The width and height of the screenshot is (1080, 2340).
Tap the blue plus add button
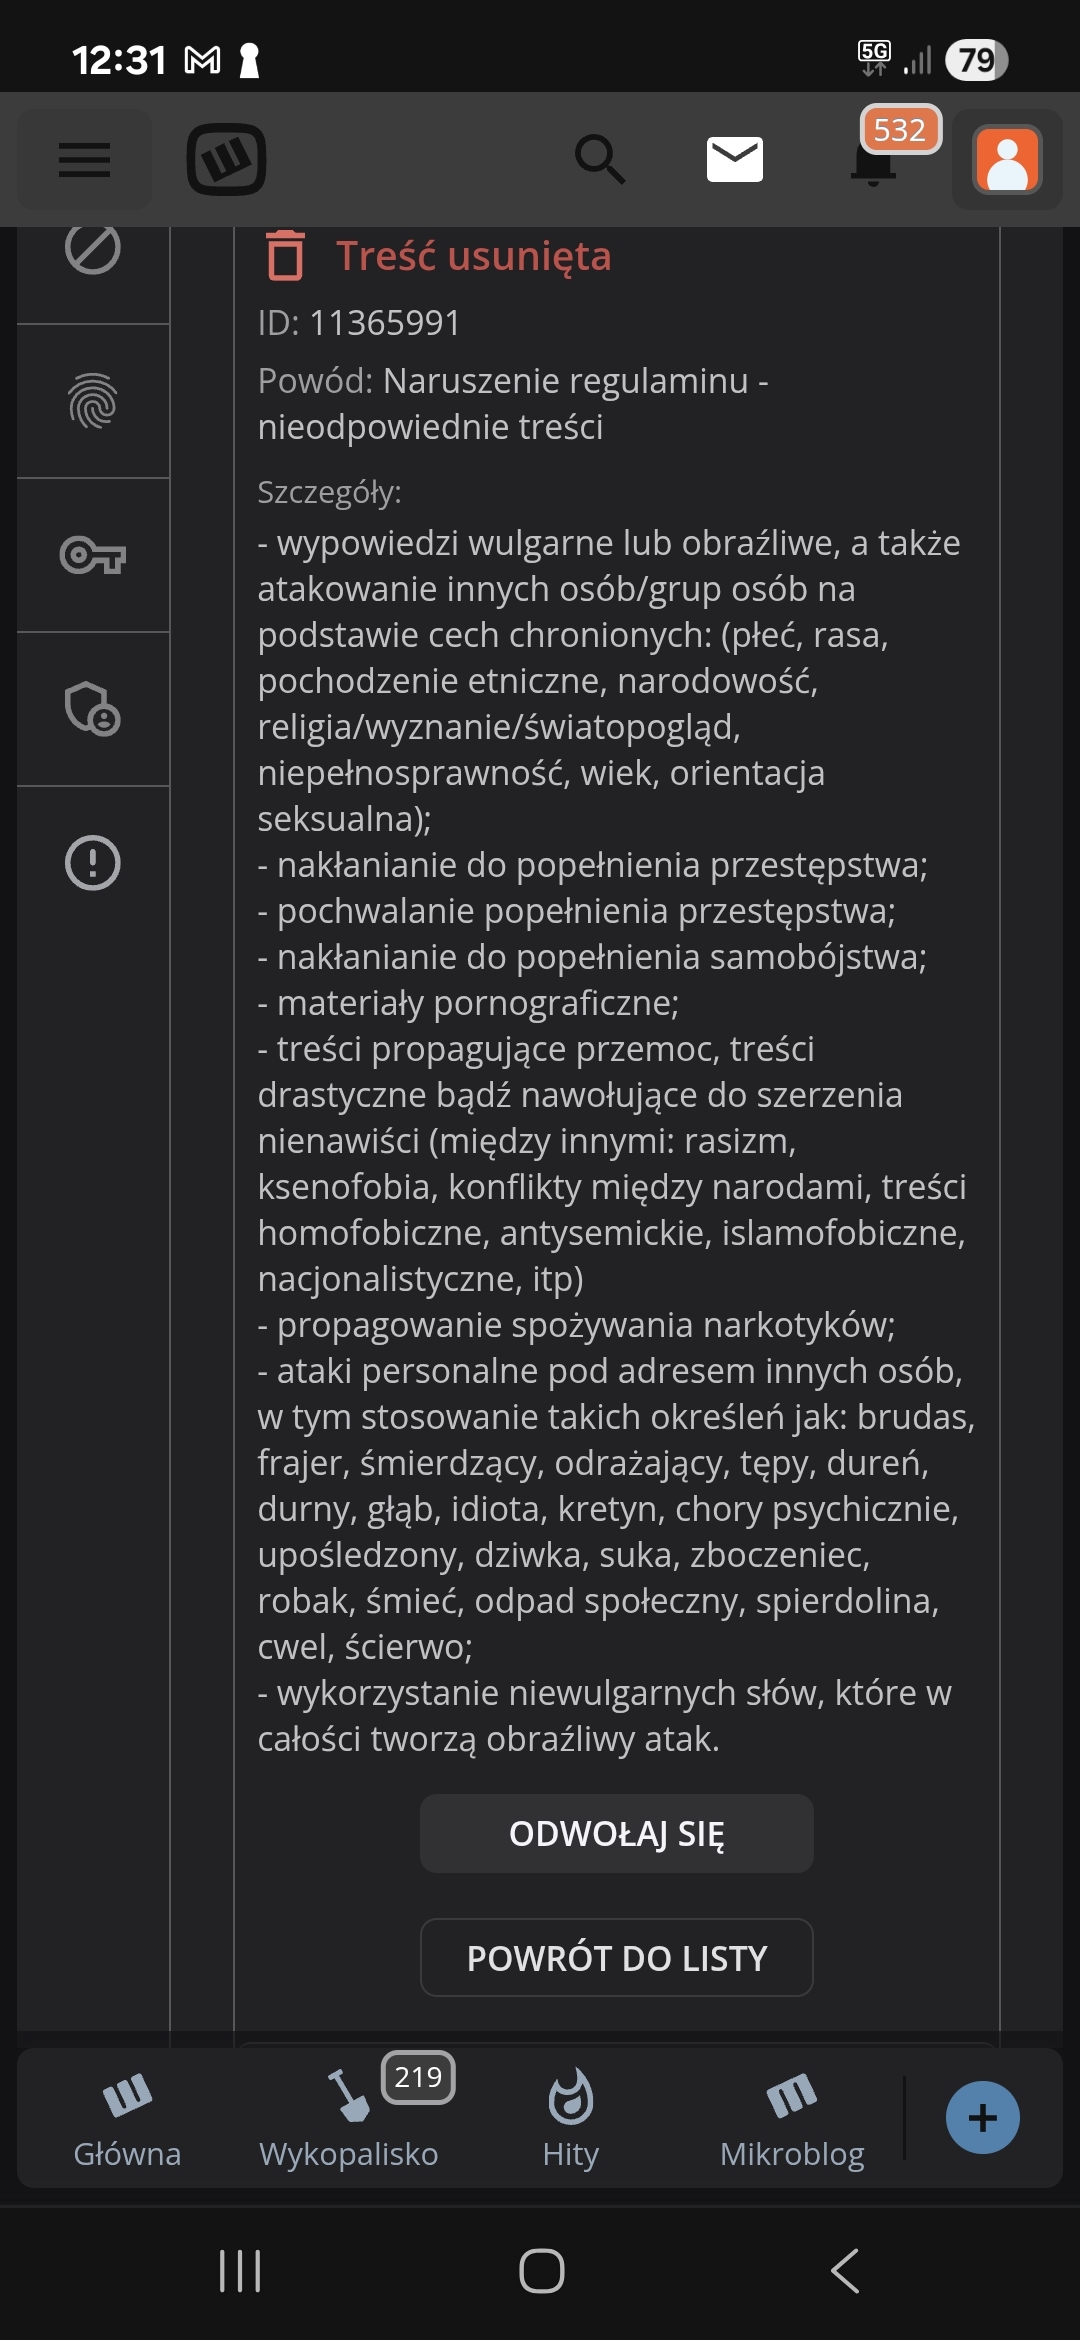(x=983, y=2117)
